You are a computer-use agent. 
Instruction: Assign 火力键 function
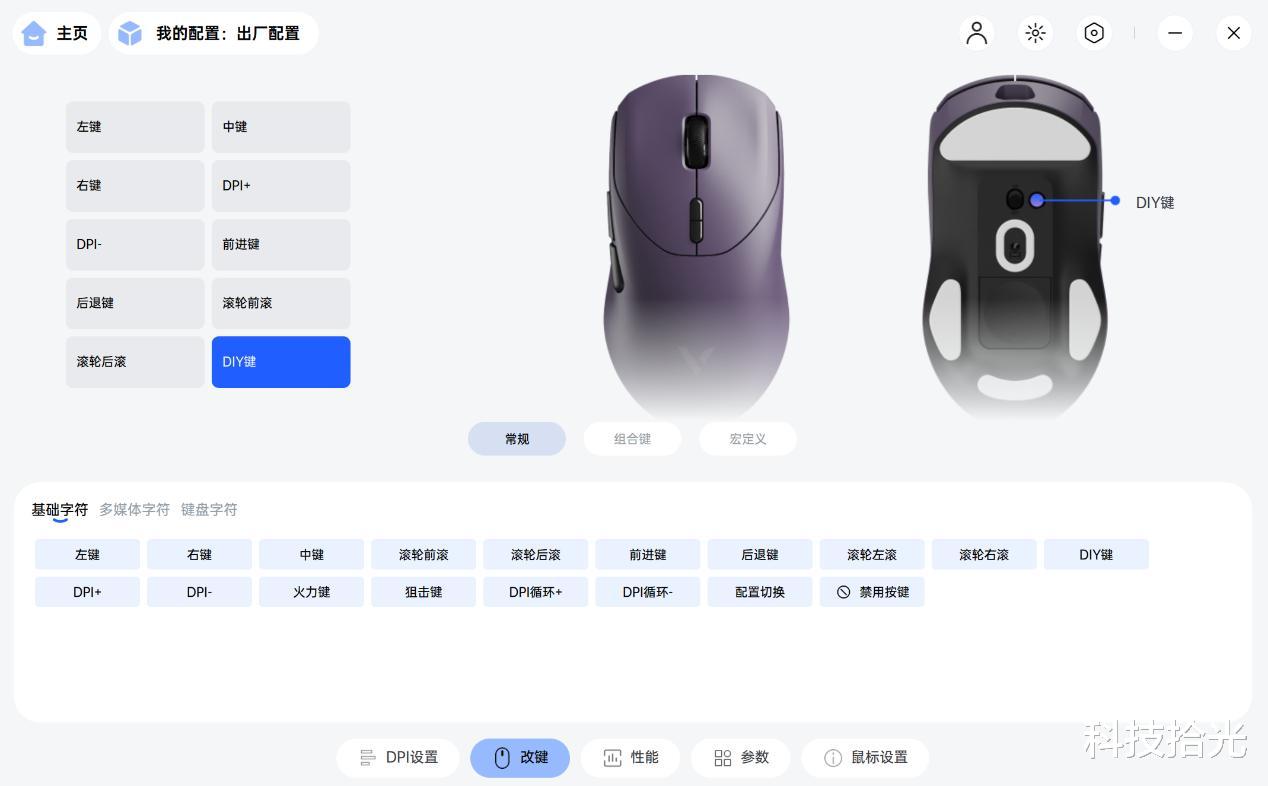(311, 592)
